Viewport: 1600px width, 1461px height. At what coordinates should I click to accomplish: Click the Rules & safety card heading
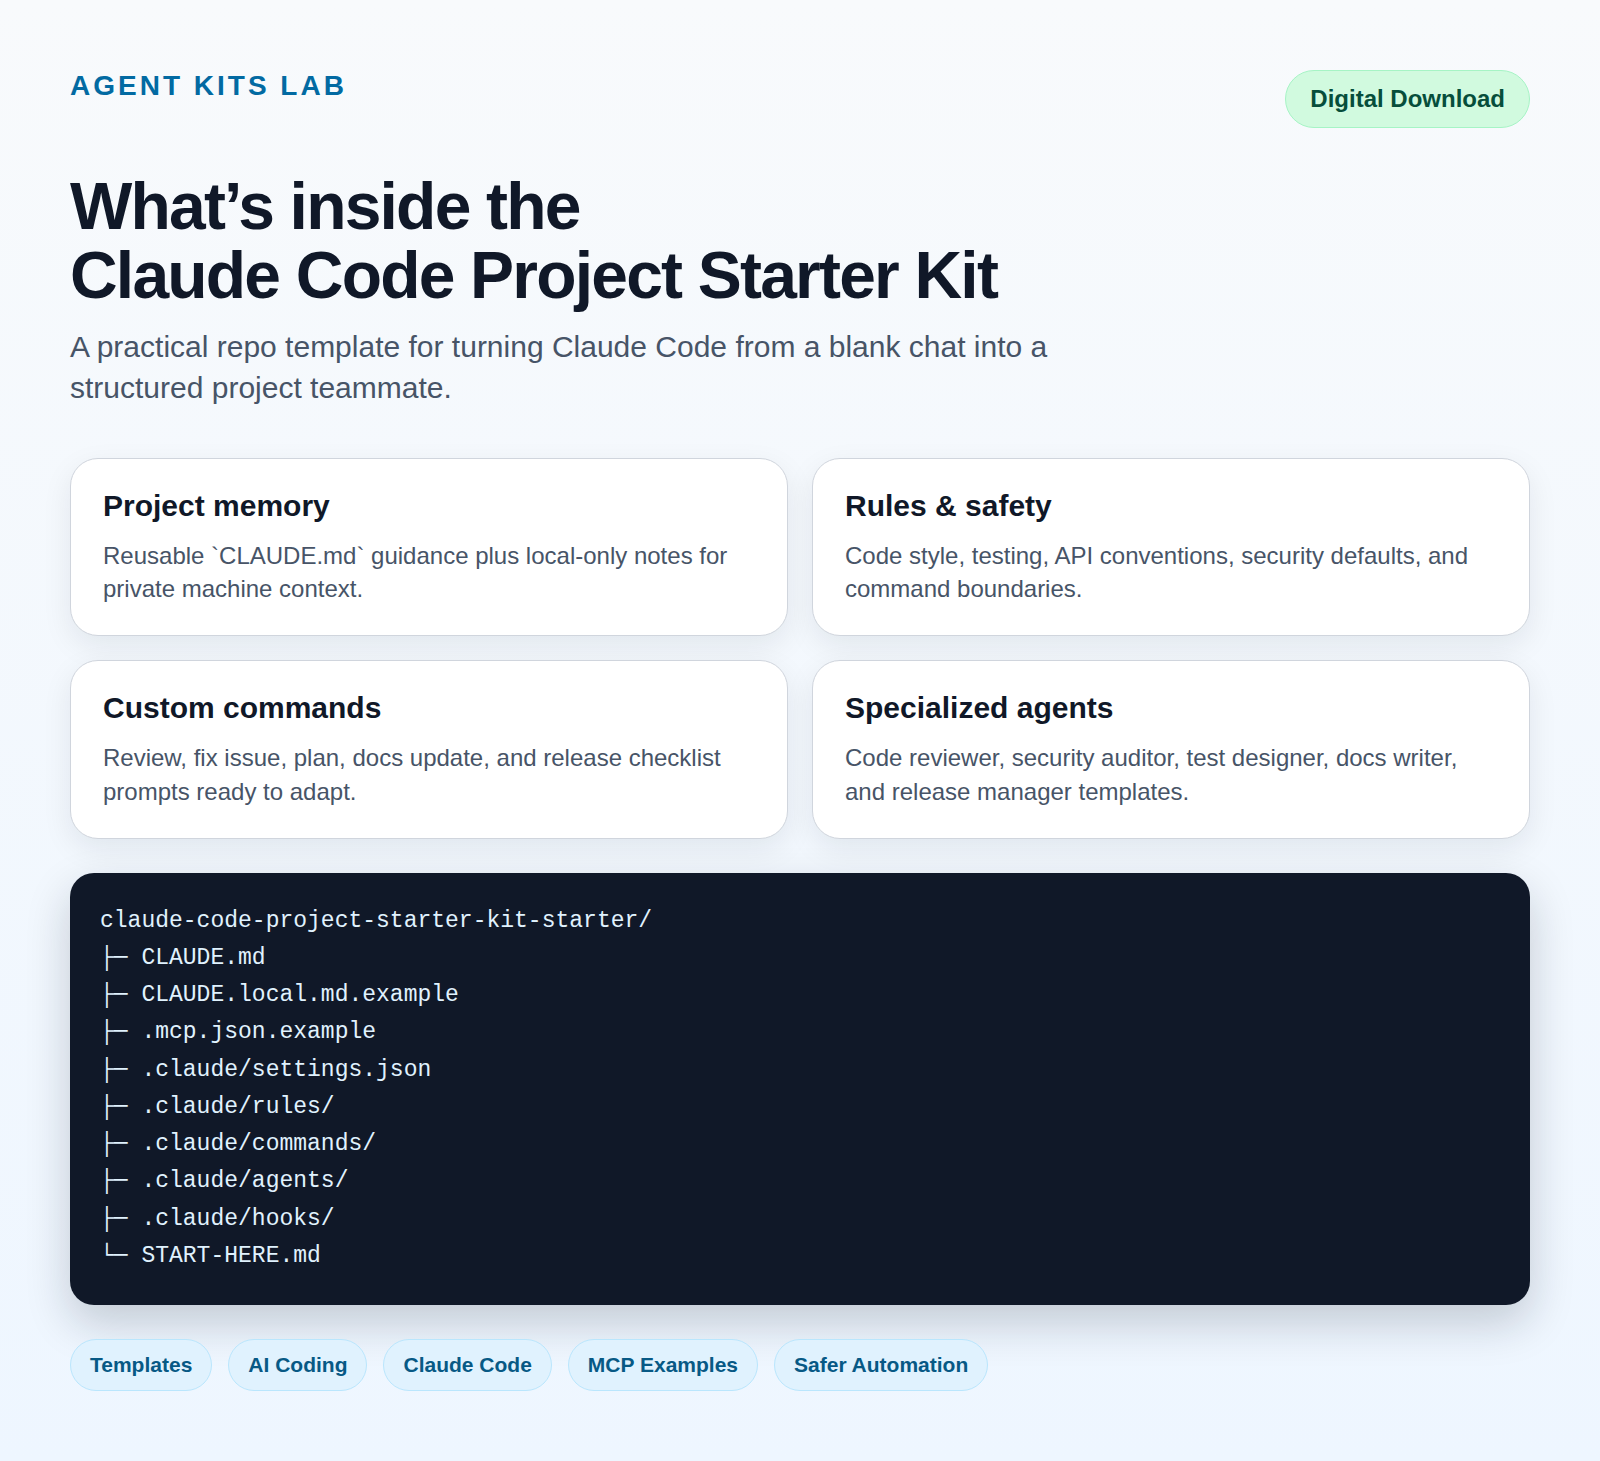point(948,506)
